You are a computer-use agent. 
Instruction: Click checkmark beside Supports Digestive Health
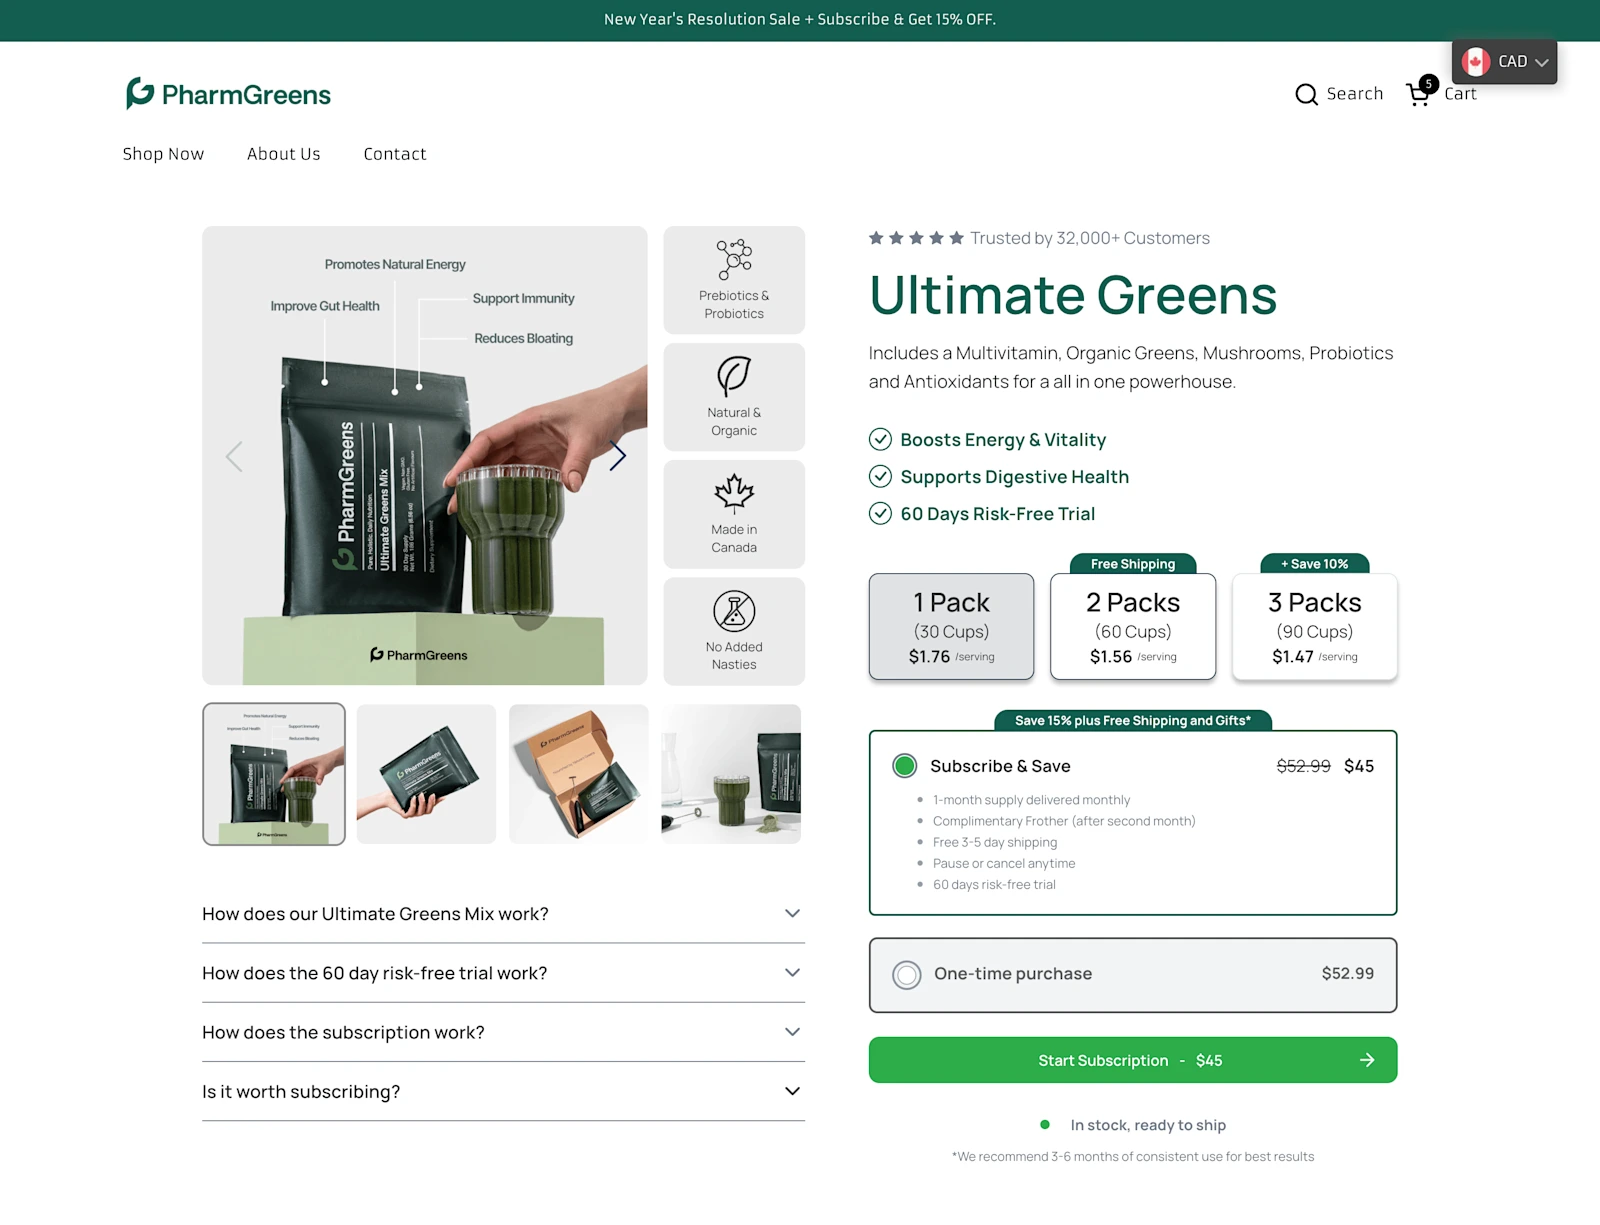click(880, 476)
